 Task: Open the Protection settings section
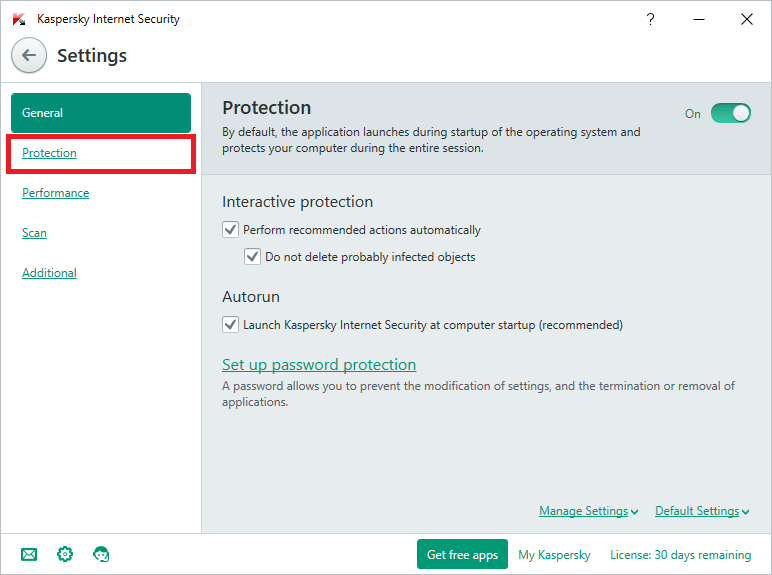[x=50, y=153]
